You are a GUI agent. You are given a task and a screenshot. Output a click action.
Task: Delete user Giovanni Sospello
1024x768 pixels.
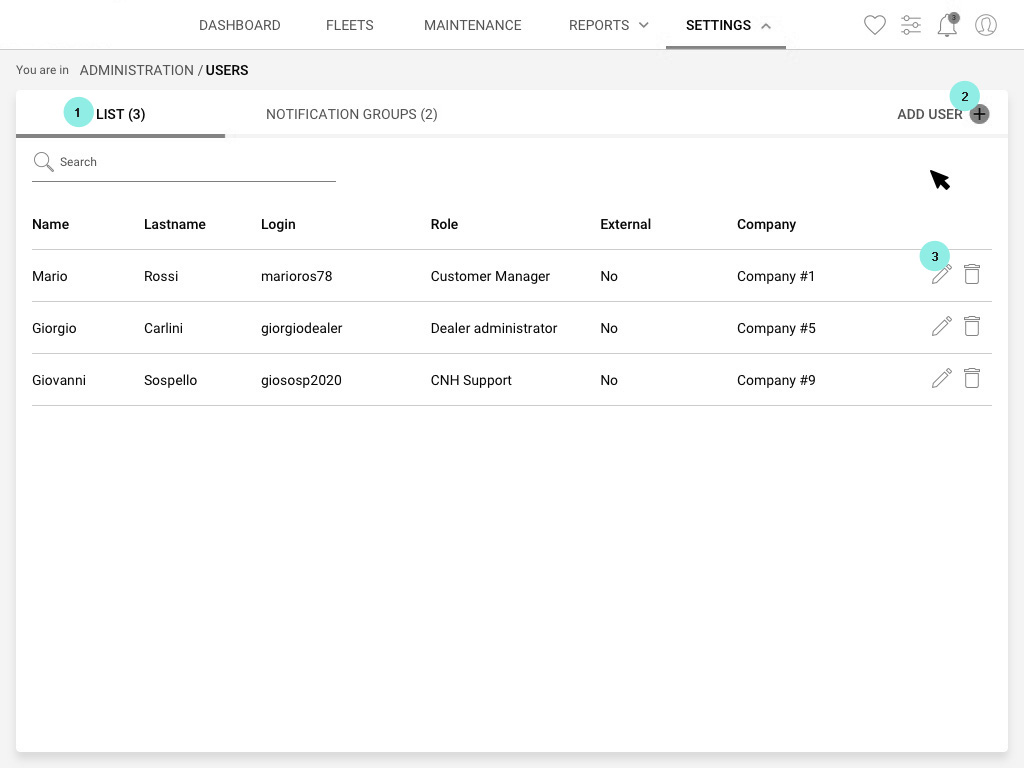coord(972,378)
